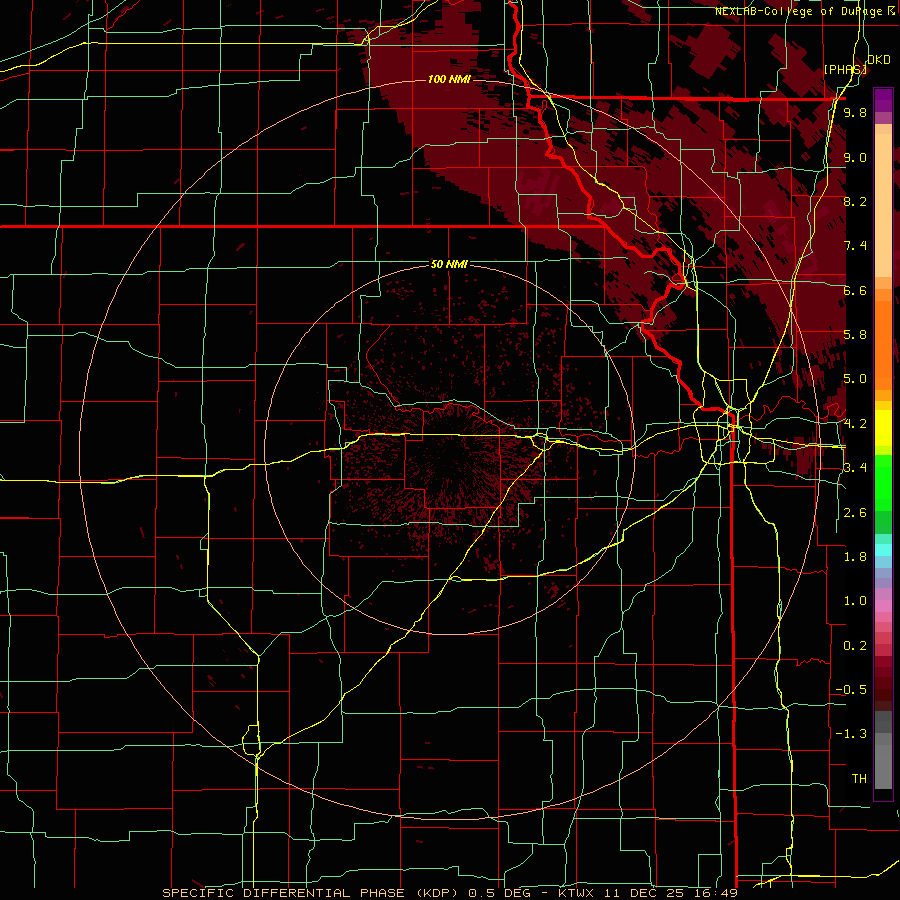
Task: Pick the cyan color bar segment
Action: tap(883, 550)
